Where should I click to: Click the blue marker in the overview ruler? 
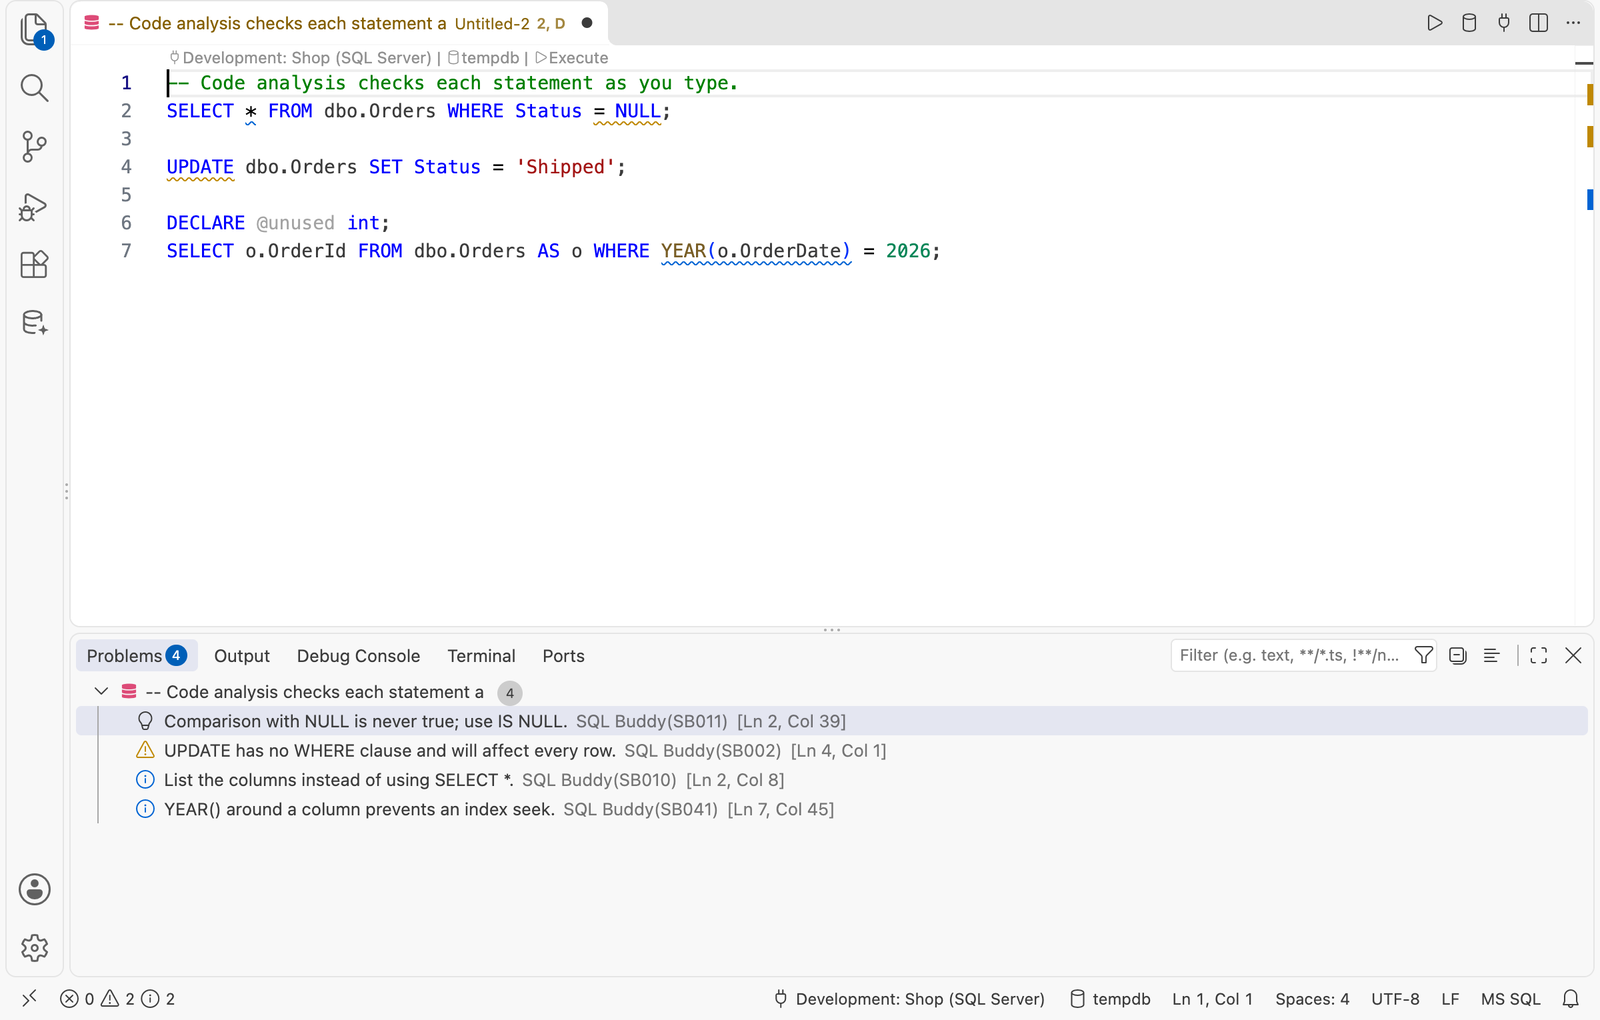tap(1589, 200)
